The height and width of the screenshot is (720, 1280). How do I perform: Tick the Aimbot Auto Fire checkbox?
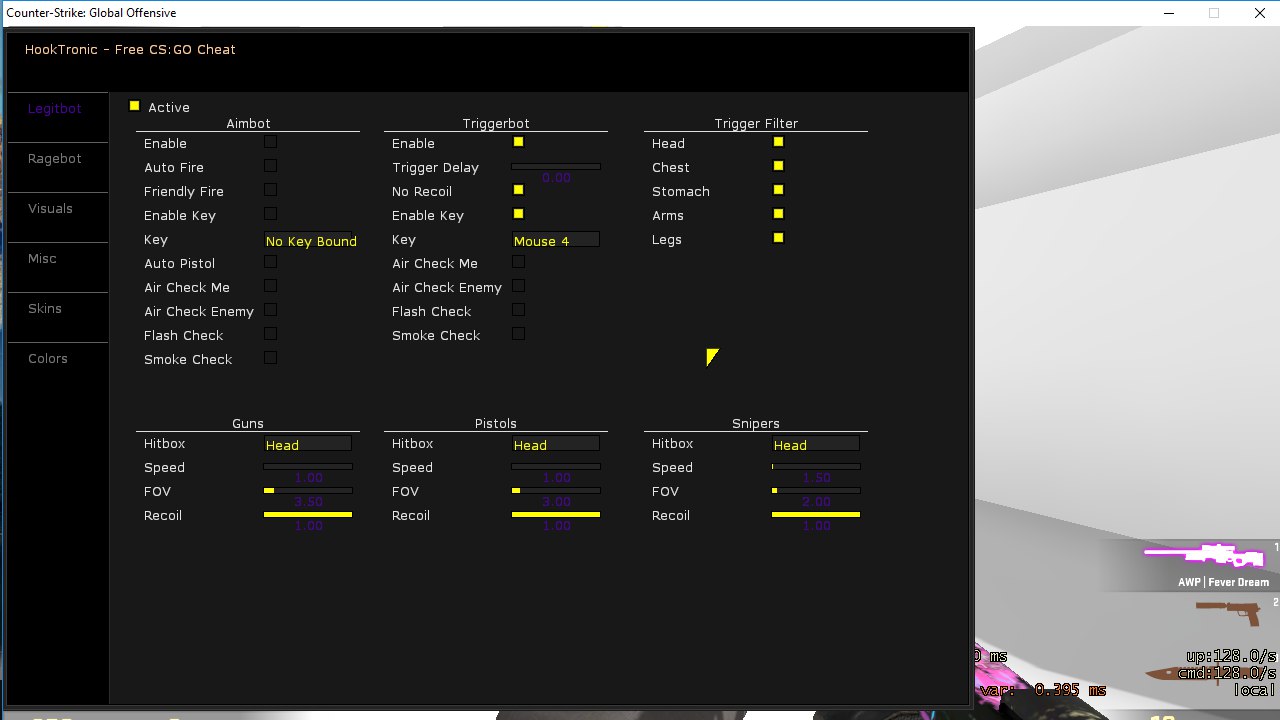click(x=270, y=166)
